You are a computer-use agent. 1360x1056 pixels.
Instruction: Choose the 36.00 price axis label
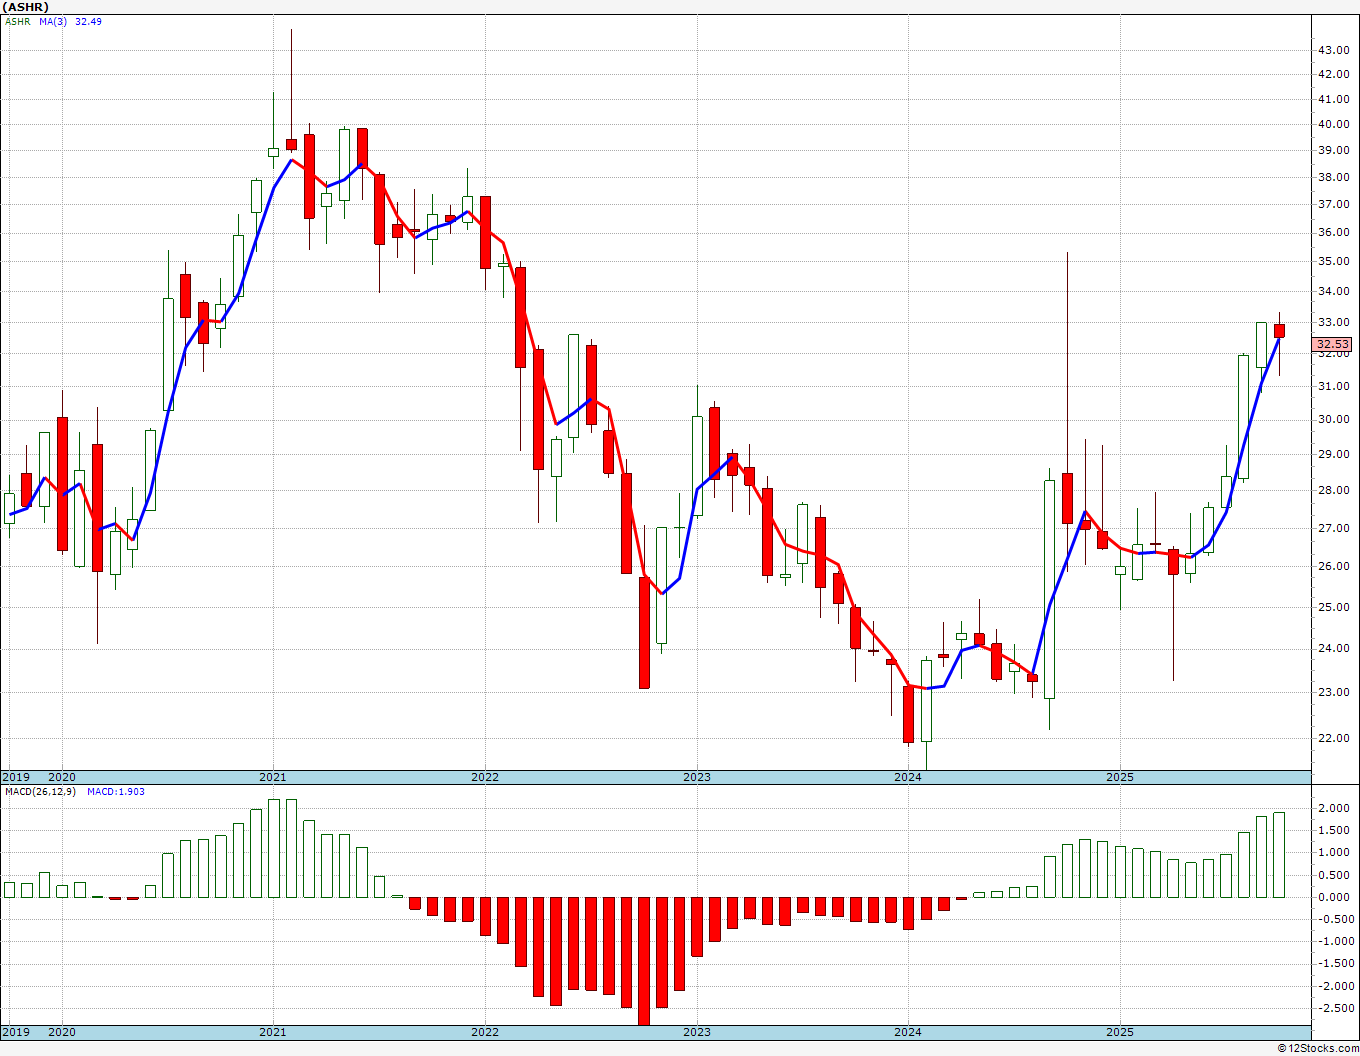click(1333, 232)
